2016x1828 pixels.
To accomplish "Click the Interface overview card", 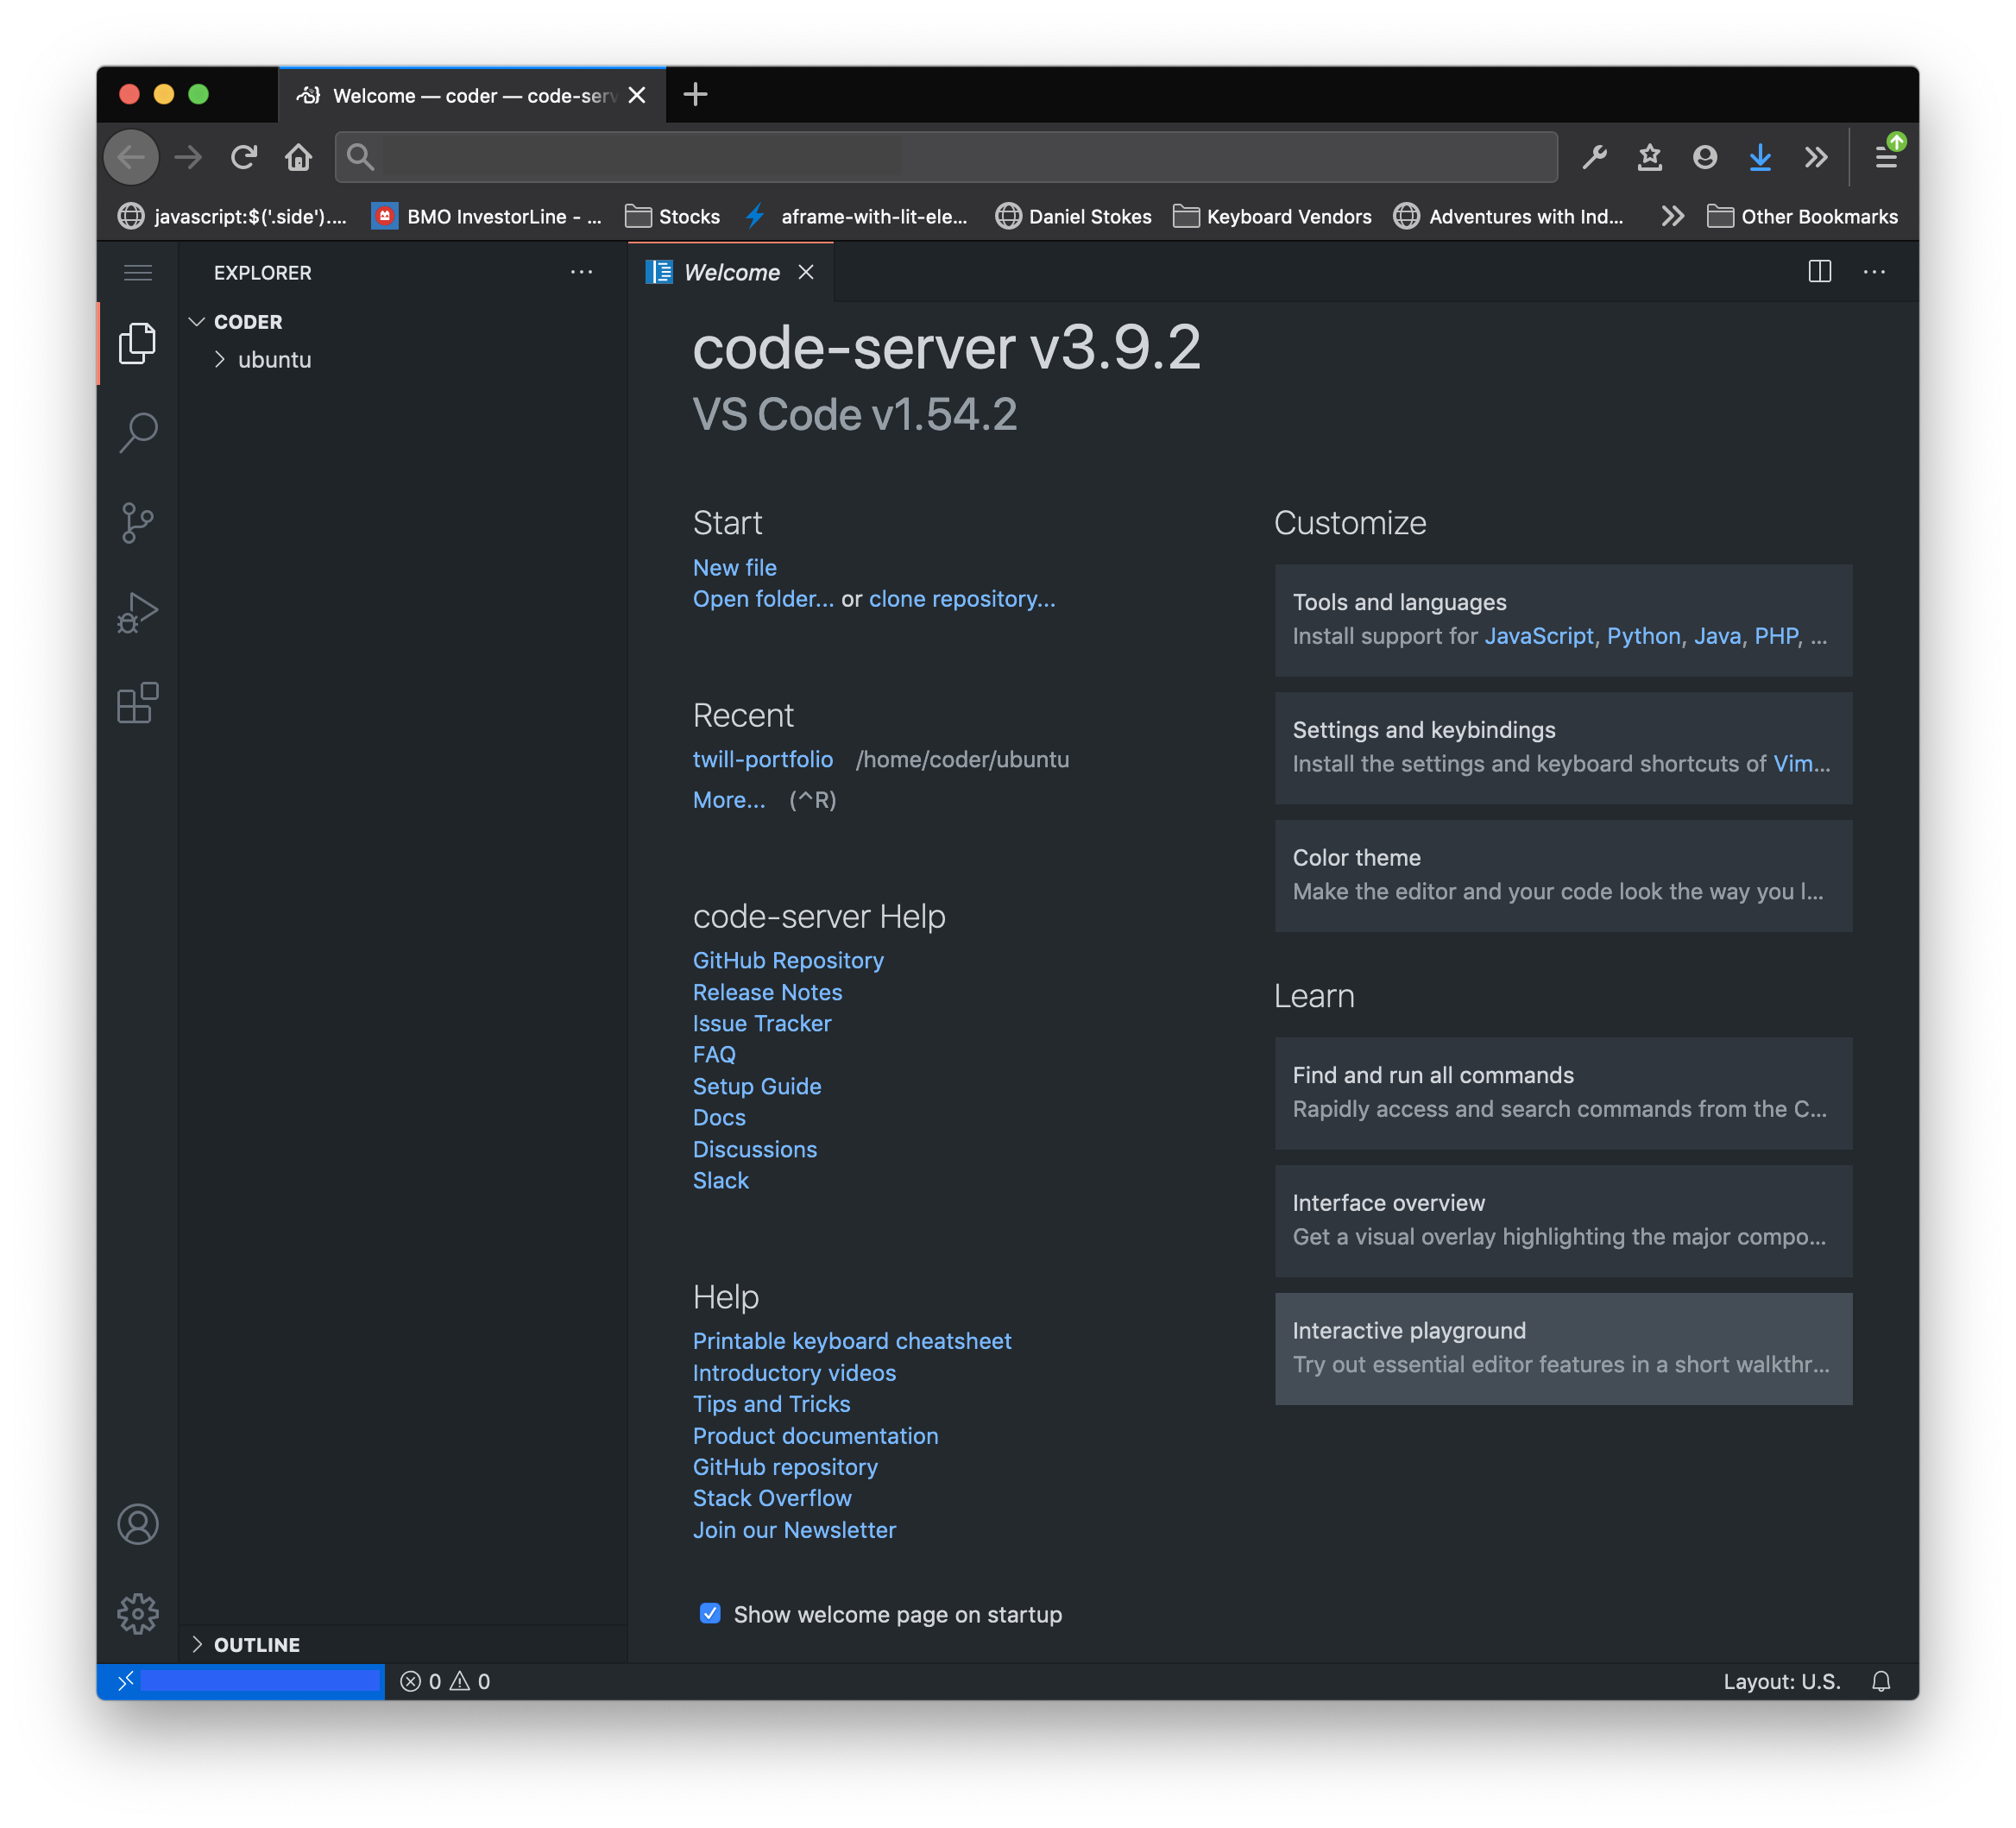I will point(1563,1220).
